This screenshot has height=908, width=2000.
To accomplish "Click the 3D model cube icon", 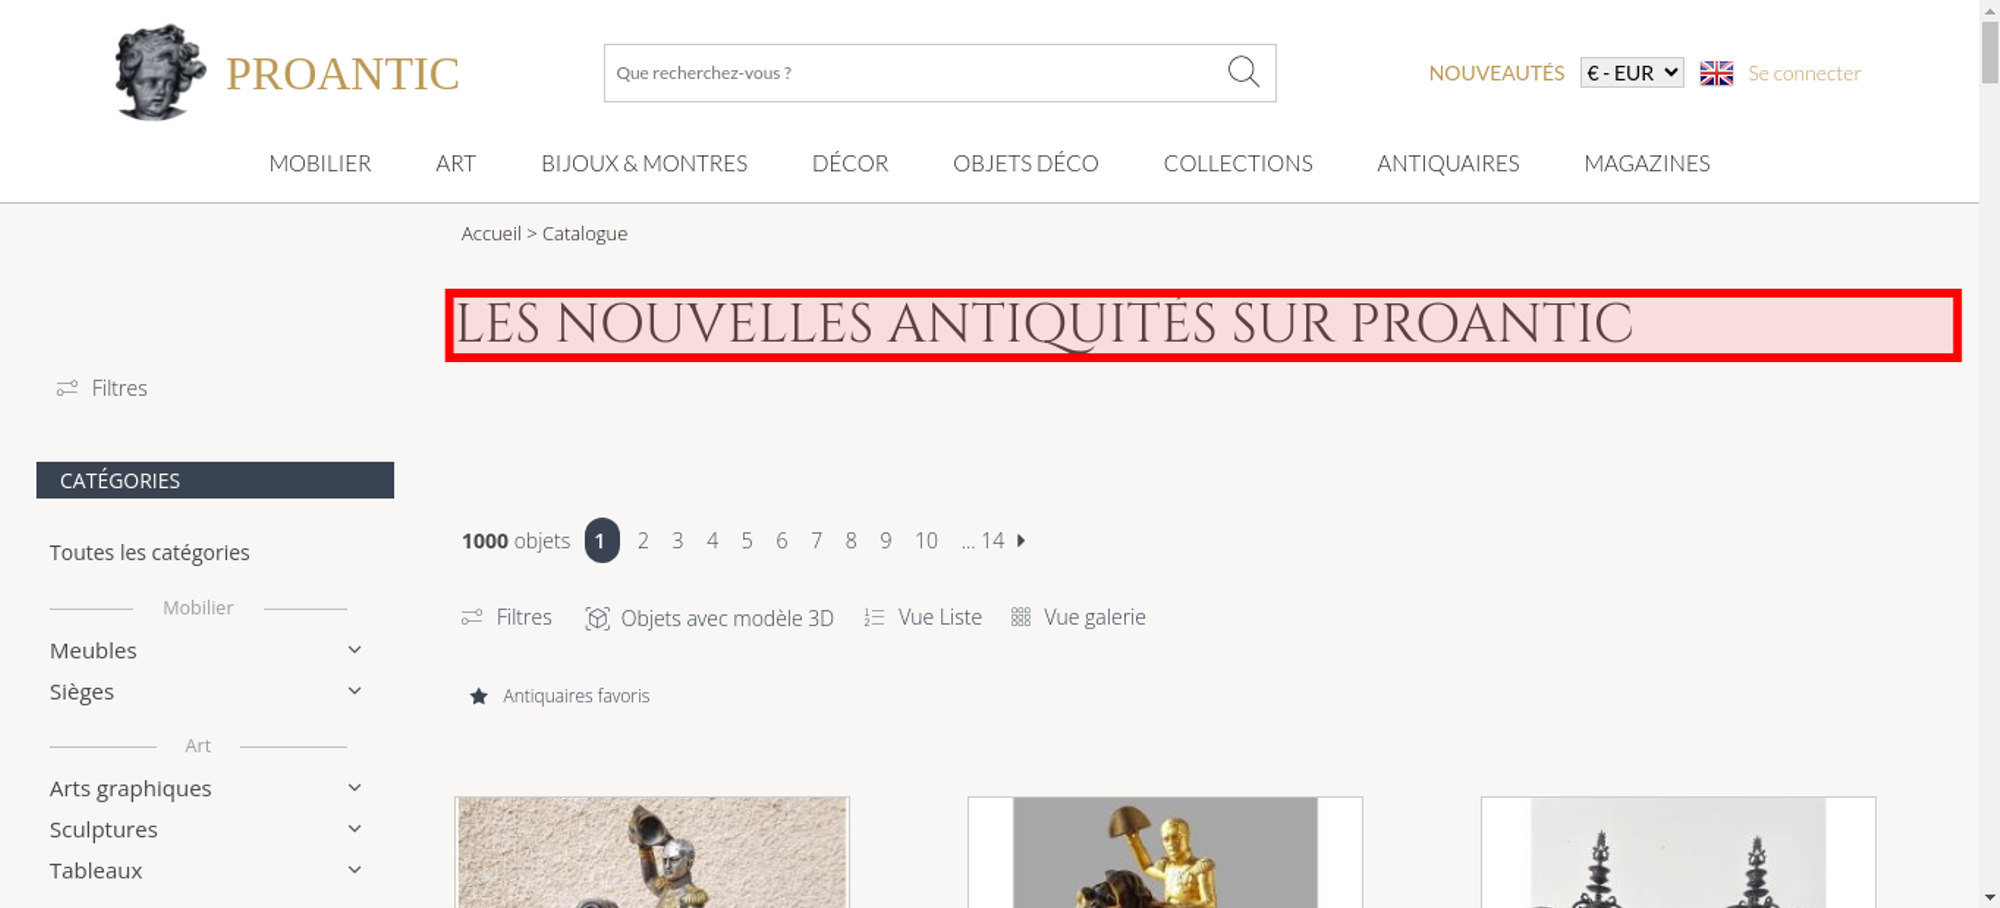I will (597, 618).
